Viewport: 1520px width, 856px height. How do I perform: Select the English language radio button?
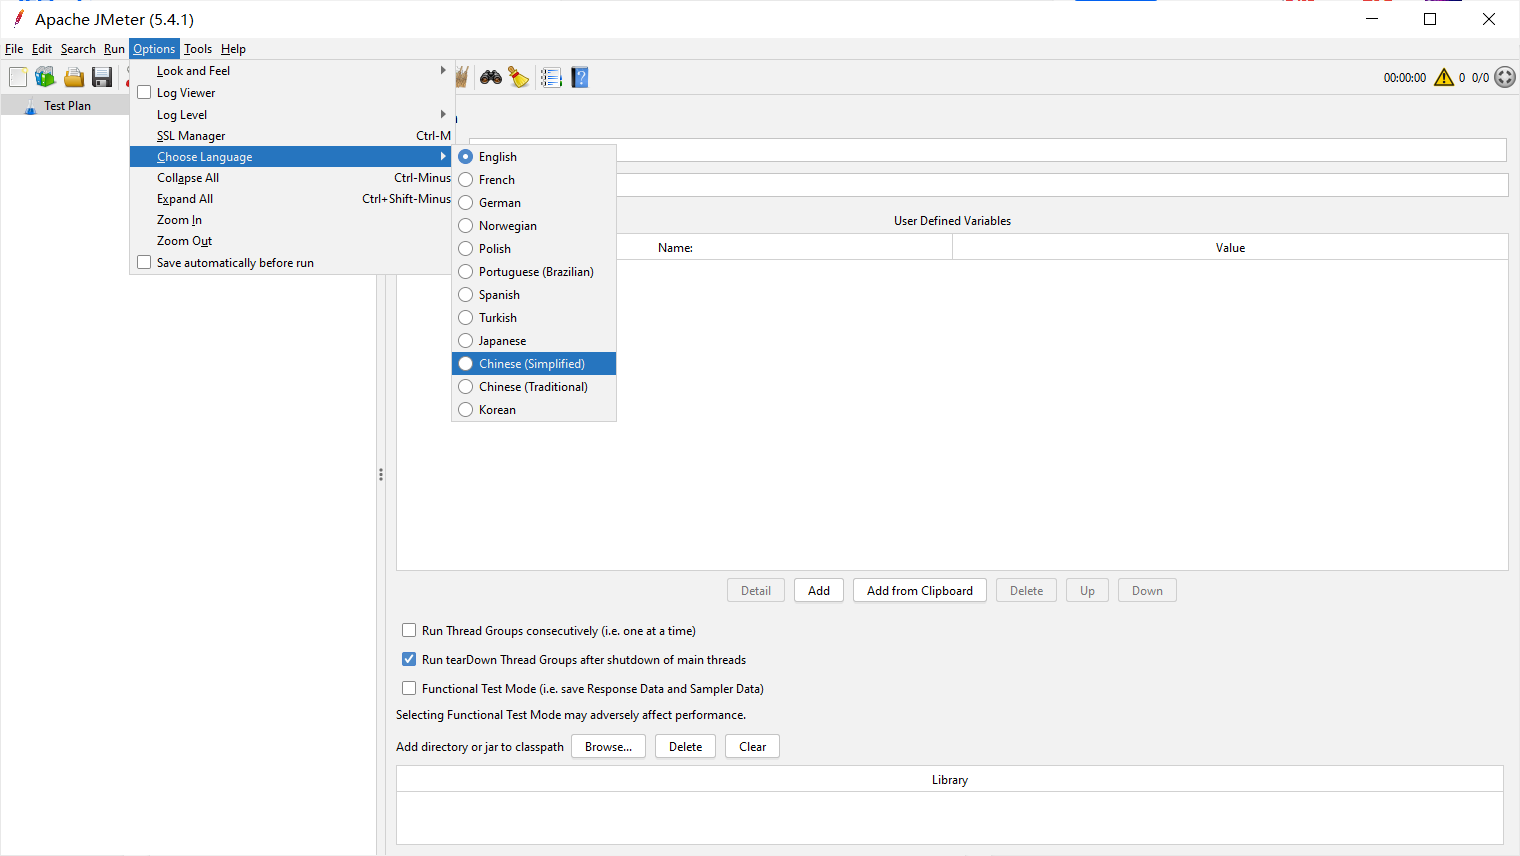click(466, 157)
